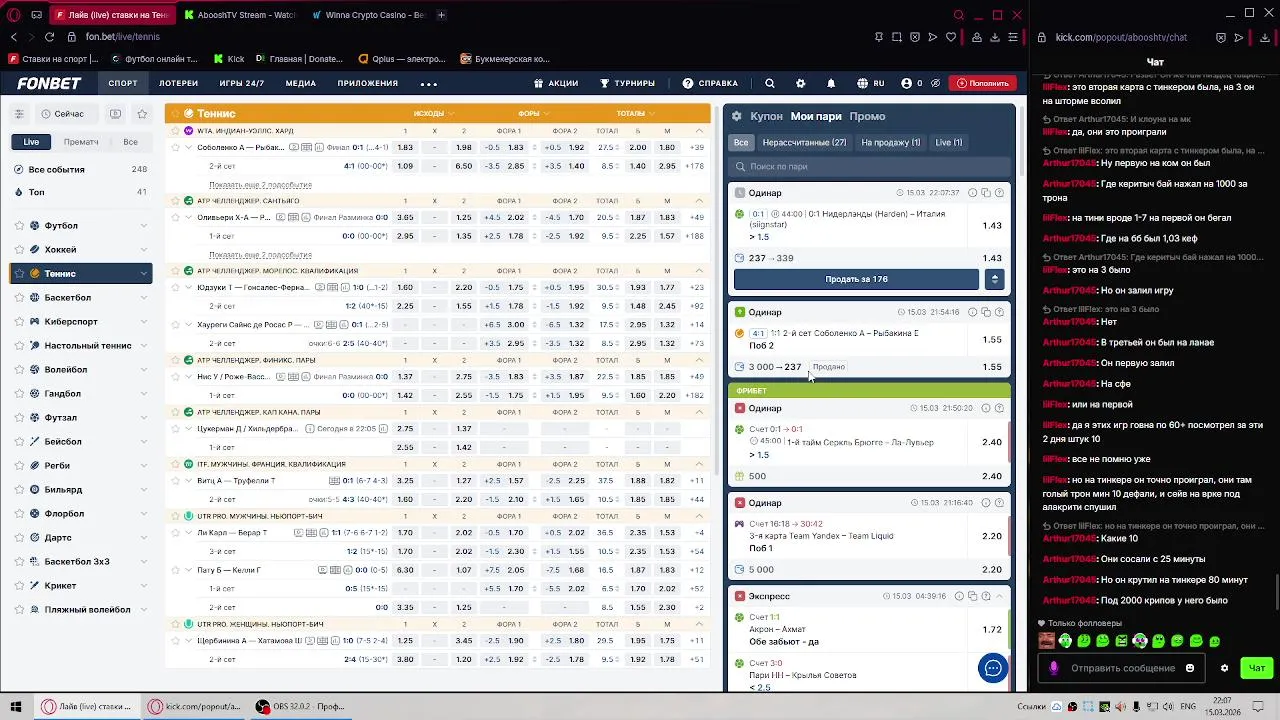Click odds 1.83 for Соболенко win

(405, 147)
